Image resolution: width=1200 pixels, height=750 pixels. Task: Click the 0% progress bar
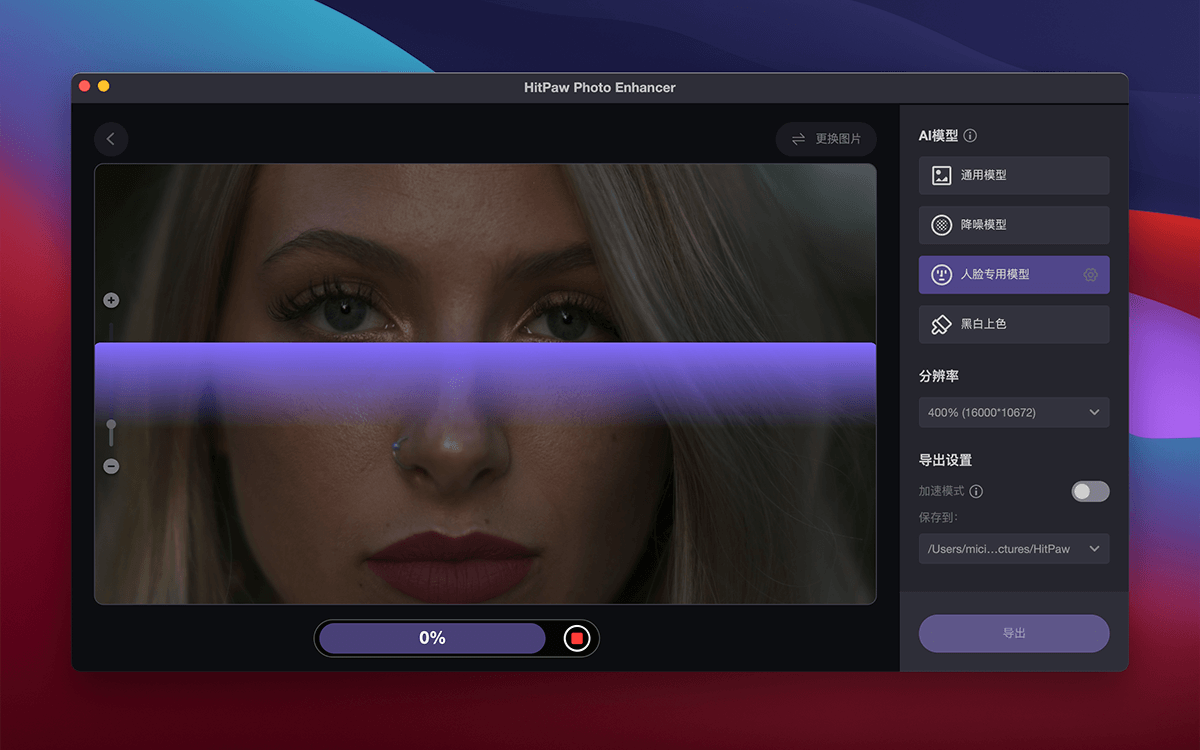click(x=432, y=638)
